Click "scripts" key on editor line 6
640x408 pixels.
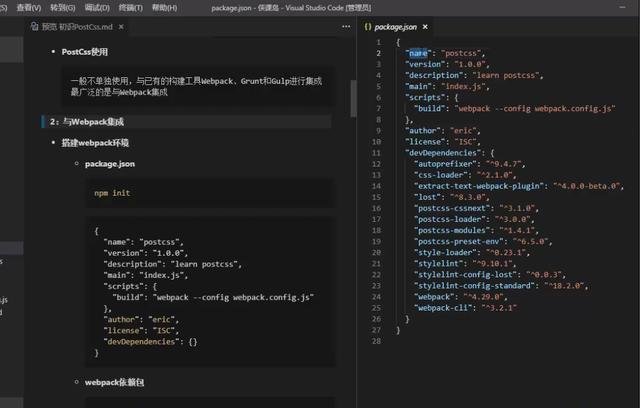pos(425,98)
